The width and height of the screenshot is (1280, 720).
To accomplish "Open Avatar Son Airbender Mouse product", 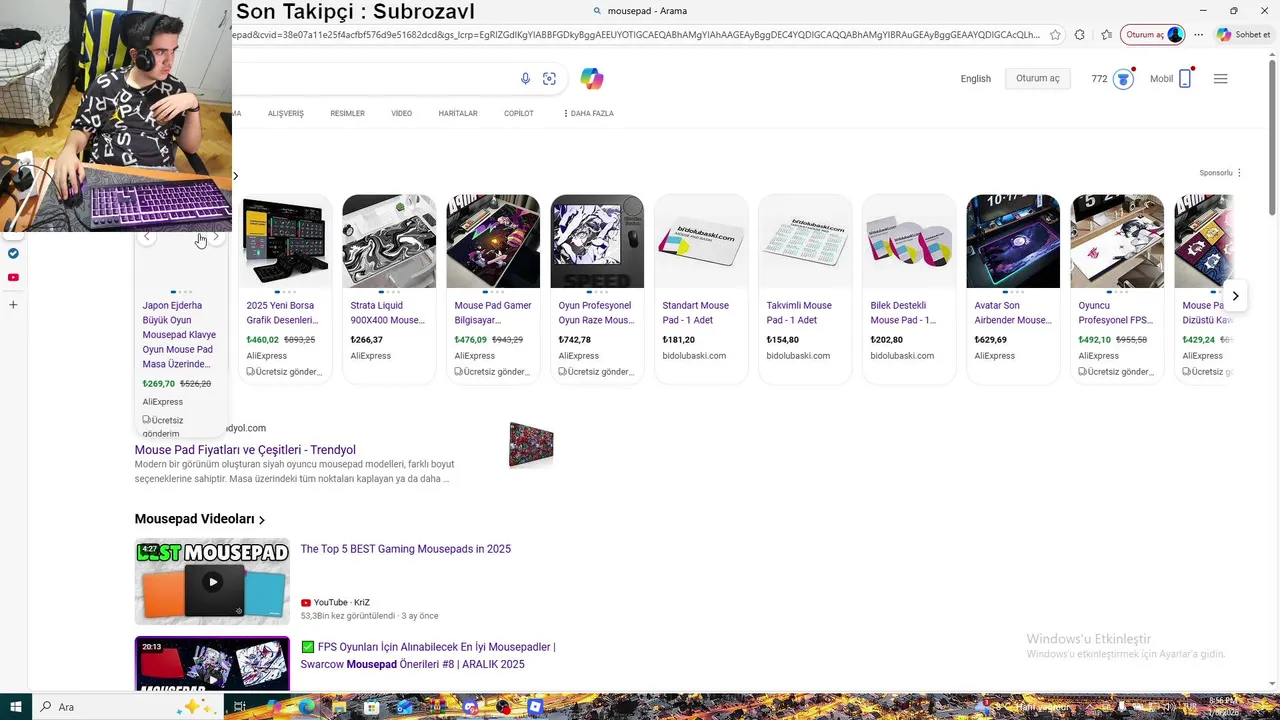I will coord(1012,313).
